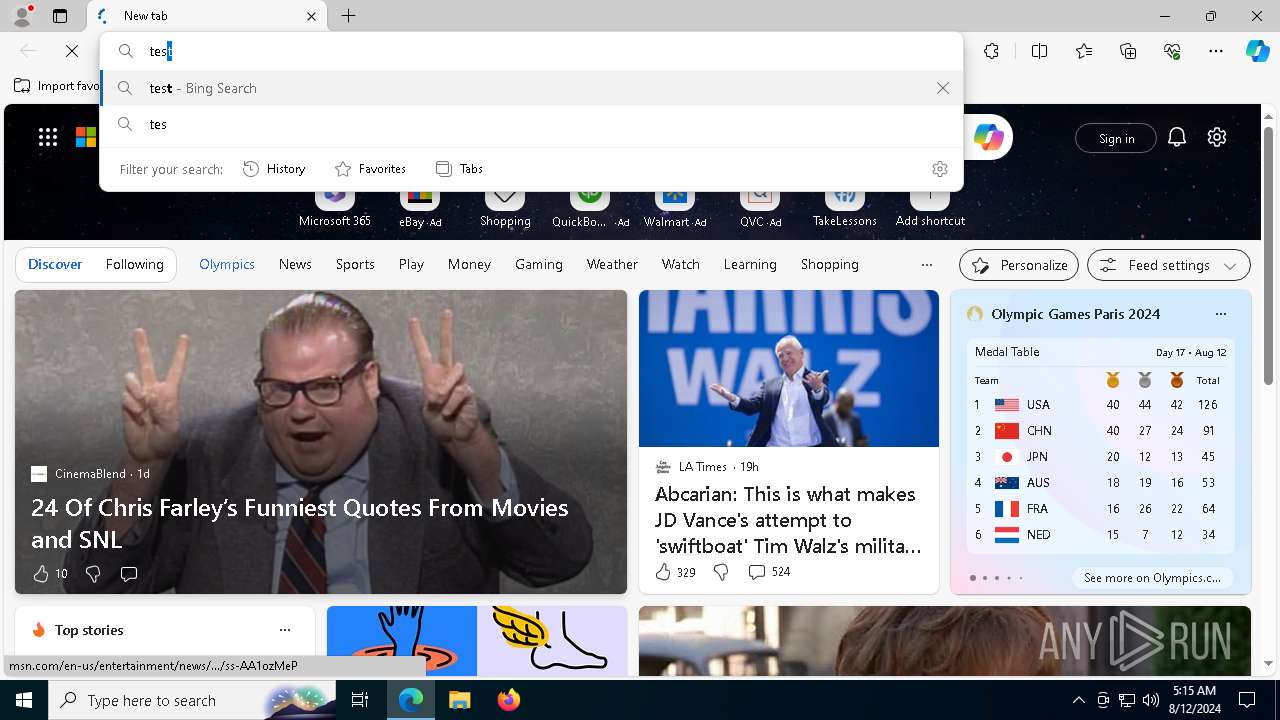1280x720 pixels.
Task: Select the News category
Action: click(x=295, y=265)
